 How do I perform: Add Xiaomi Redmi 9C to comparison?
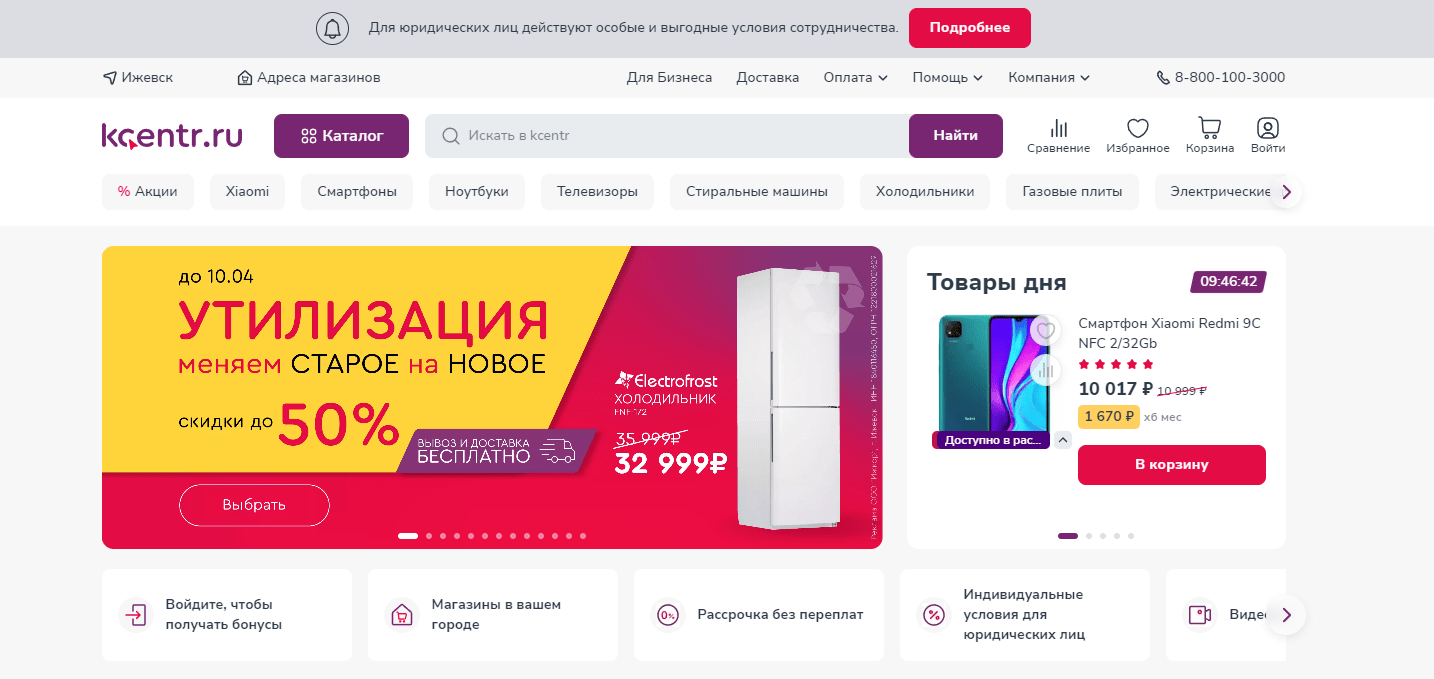point(1046,371)
